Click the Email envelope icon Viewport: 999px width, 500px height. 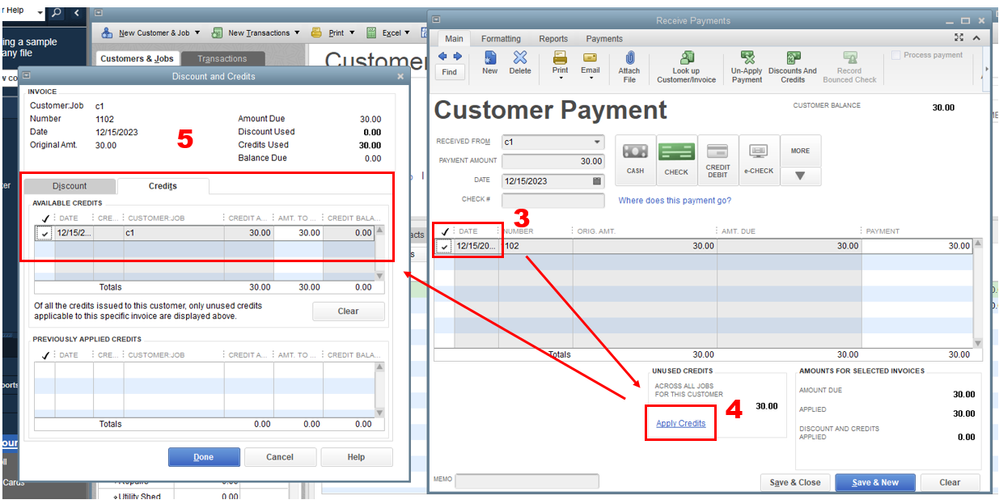coord(590,57)
